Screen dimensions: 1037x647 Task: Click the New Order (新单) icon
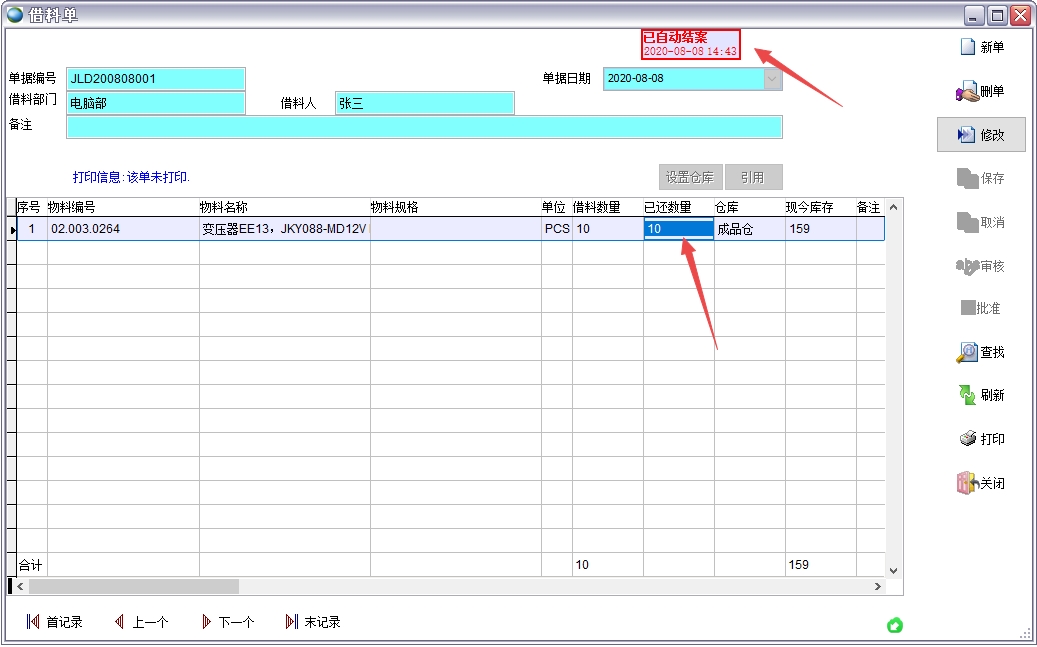pyautogui.click(x=967, y=48)
